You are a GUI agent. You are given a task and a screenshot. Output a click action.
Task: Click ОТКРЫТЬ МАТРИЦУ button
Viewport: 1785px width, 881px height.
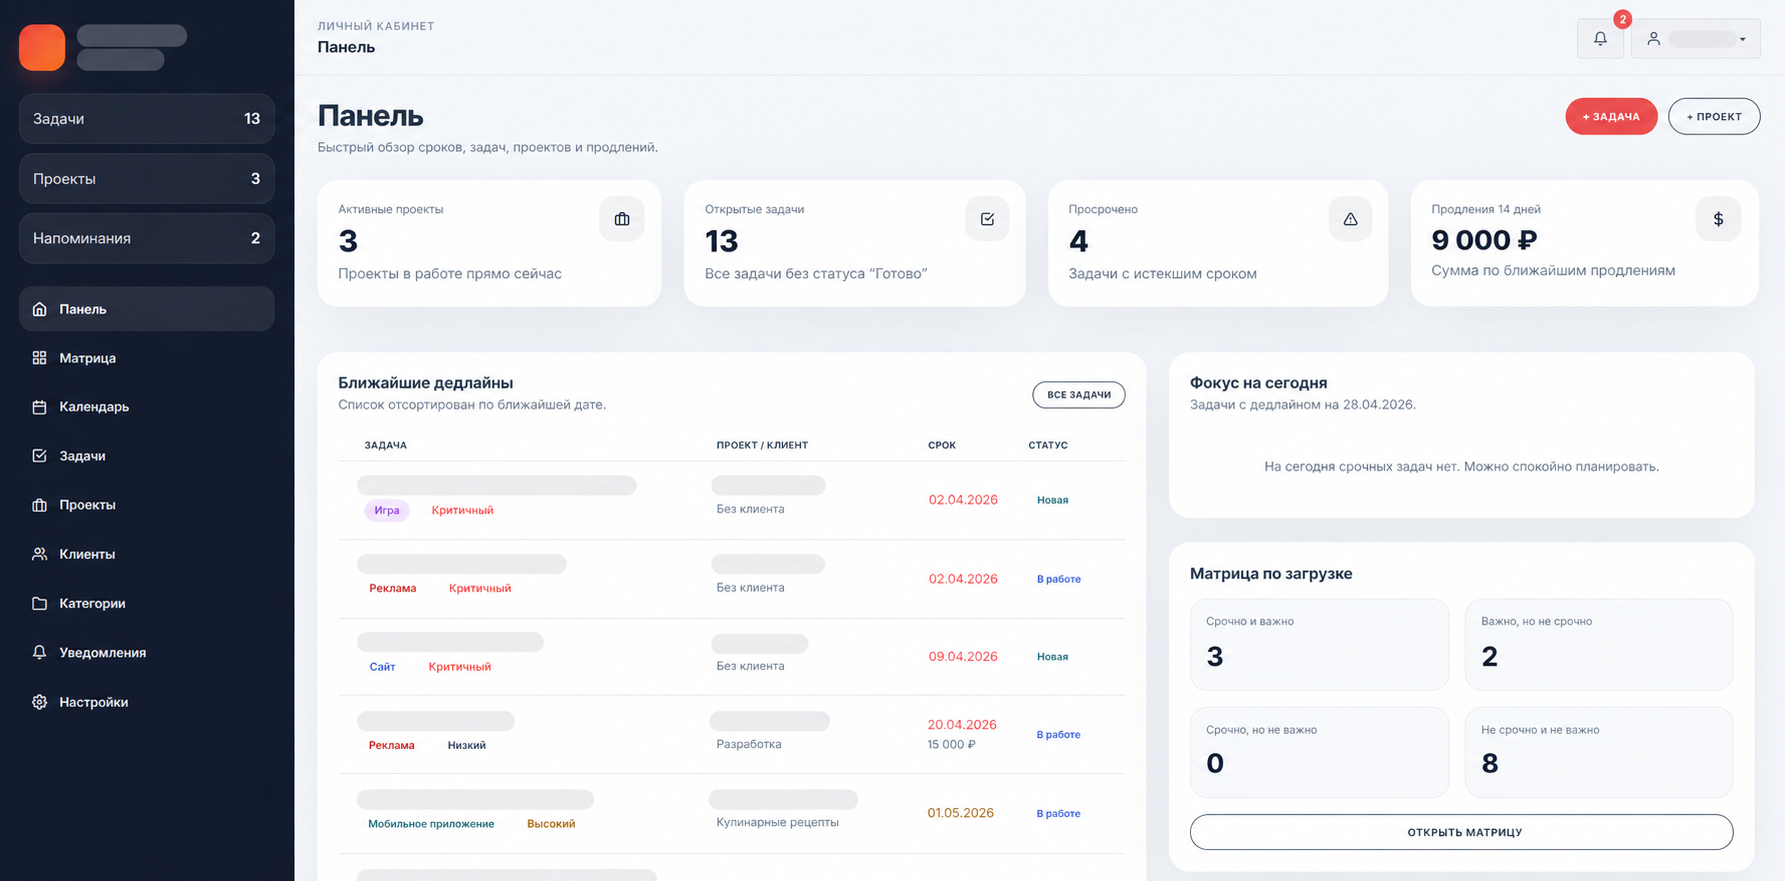pos(1461,832)
